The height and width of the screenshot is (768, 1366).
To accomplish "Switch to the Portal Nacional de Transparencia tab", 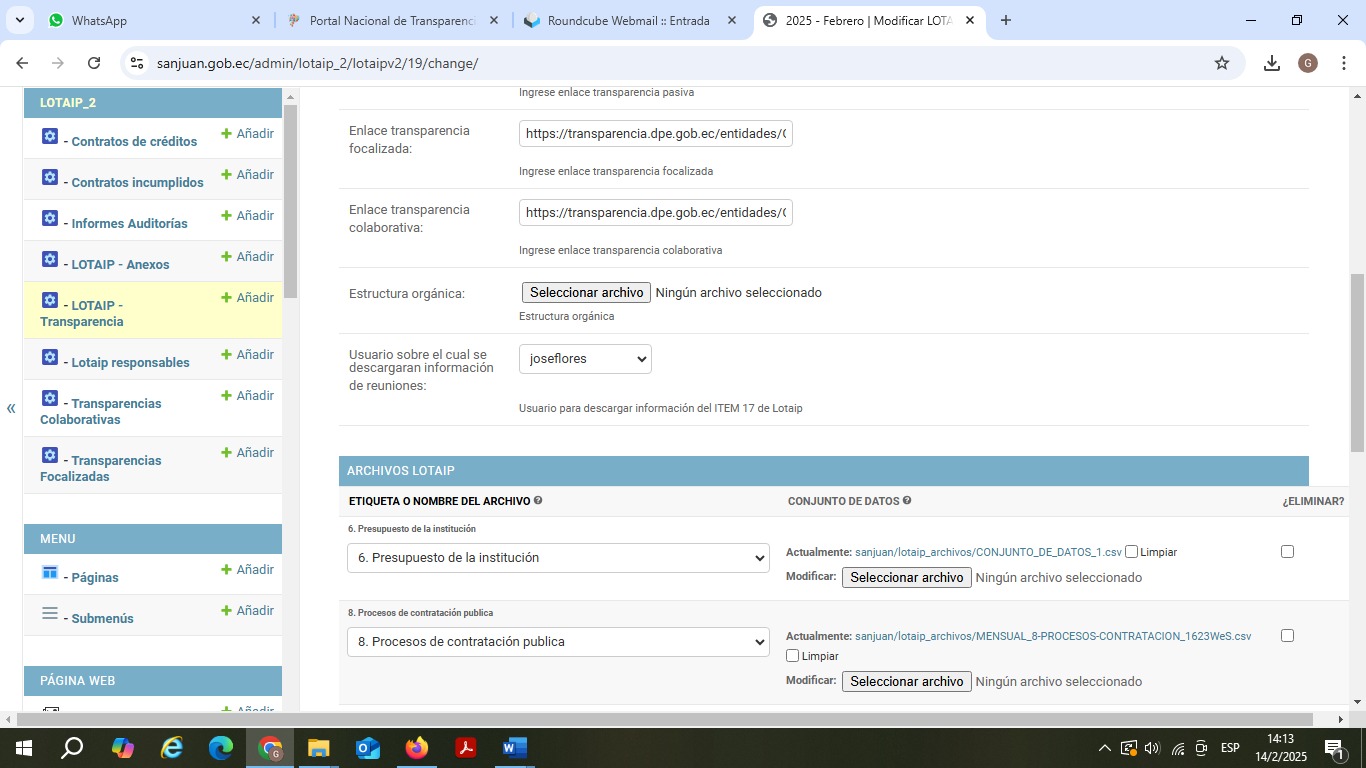I will [x=392, y=20].
